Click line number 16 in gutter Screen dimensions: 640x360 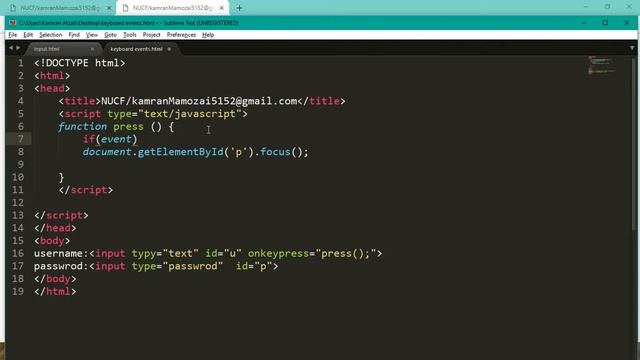(18, 253)
